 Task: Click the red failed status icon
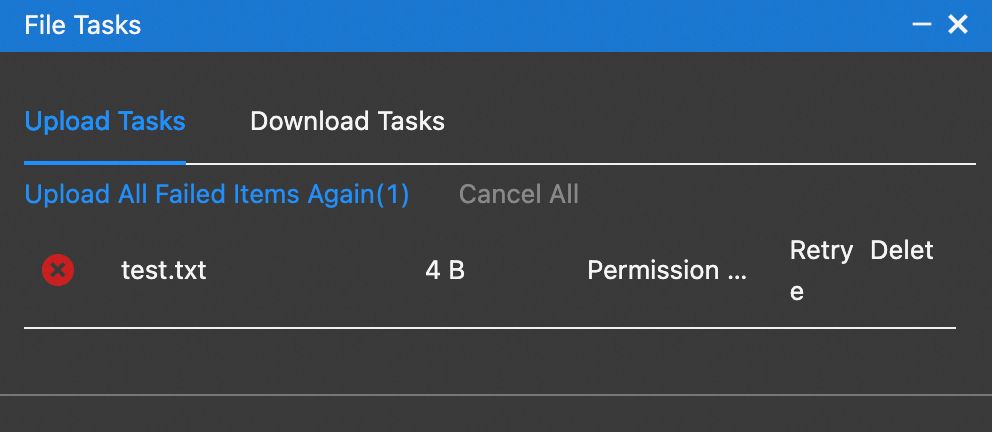[58, 270]
